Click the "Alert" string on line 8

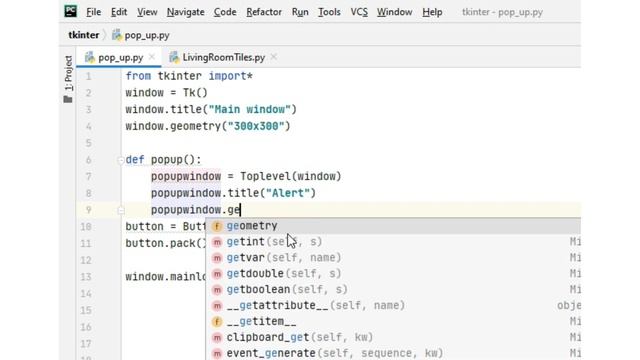[287, 193]
